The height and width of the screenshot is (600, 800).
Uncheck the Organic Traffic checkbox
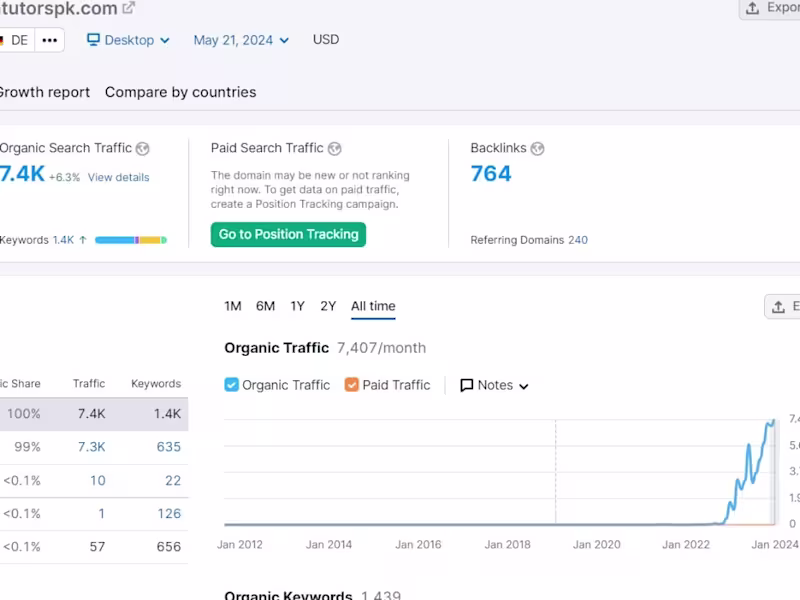pos(230,385)
